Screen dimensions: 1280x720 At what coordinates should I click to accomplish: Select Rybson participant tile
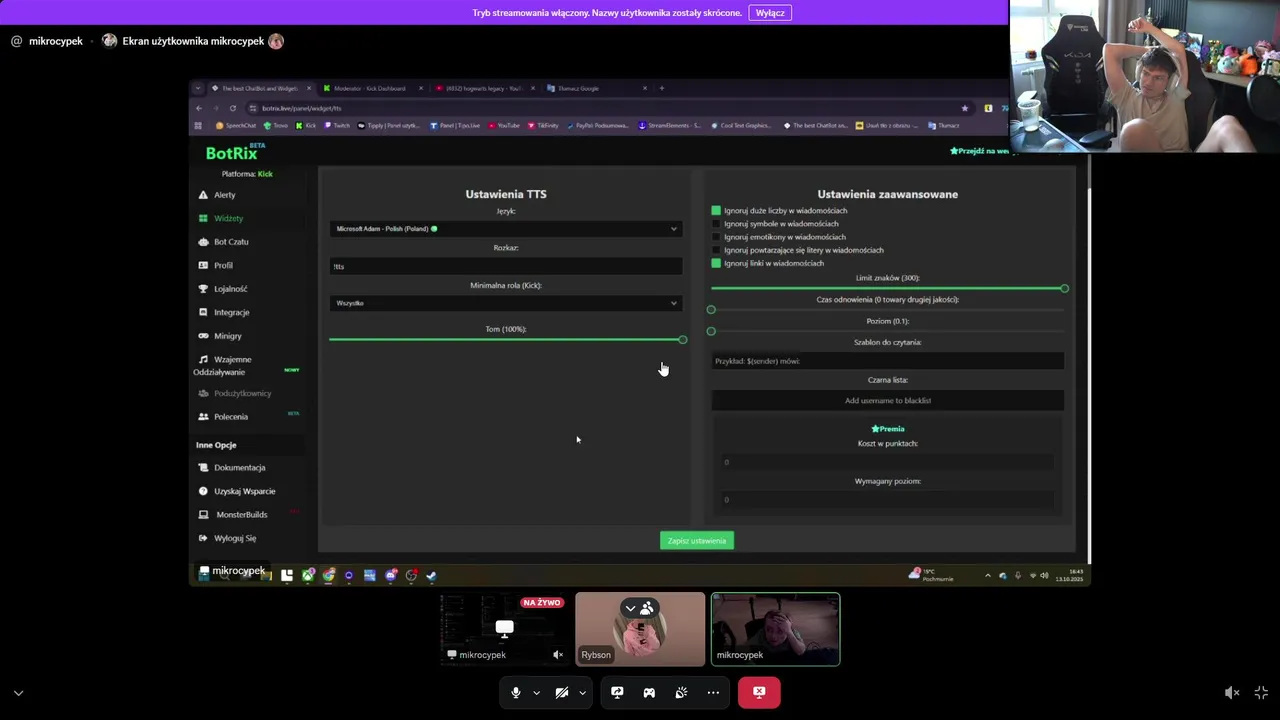pyautogui.click(x=640, y=629)
